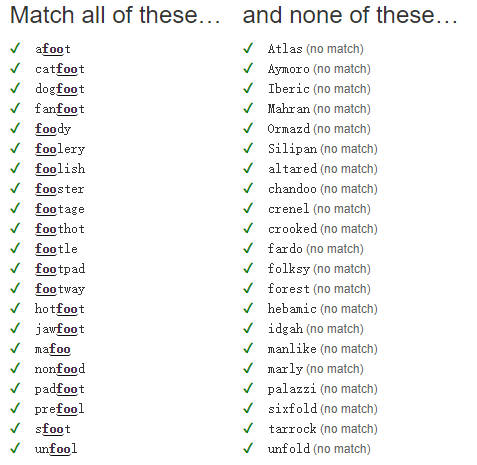The height and width of the screenshot is (465, 477).
Task: Click the 'and none of these' heading
Action: pyautogui.click(x=350, y=15)
